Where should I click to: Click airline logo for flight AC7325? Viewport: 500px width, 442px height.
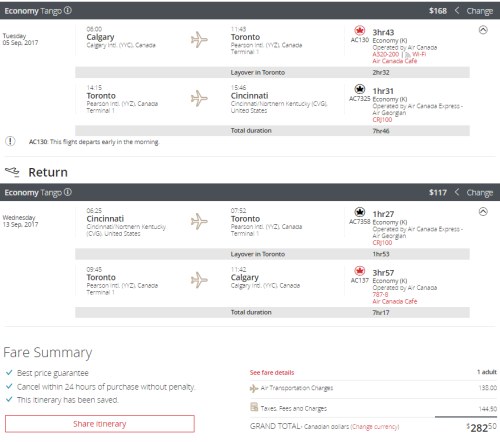point(359,89)
